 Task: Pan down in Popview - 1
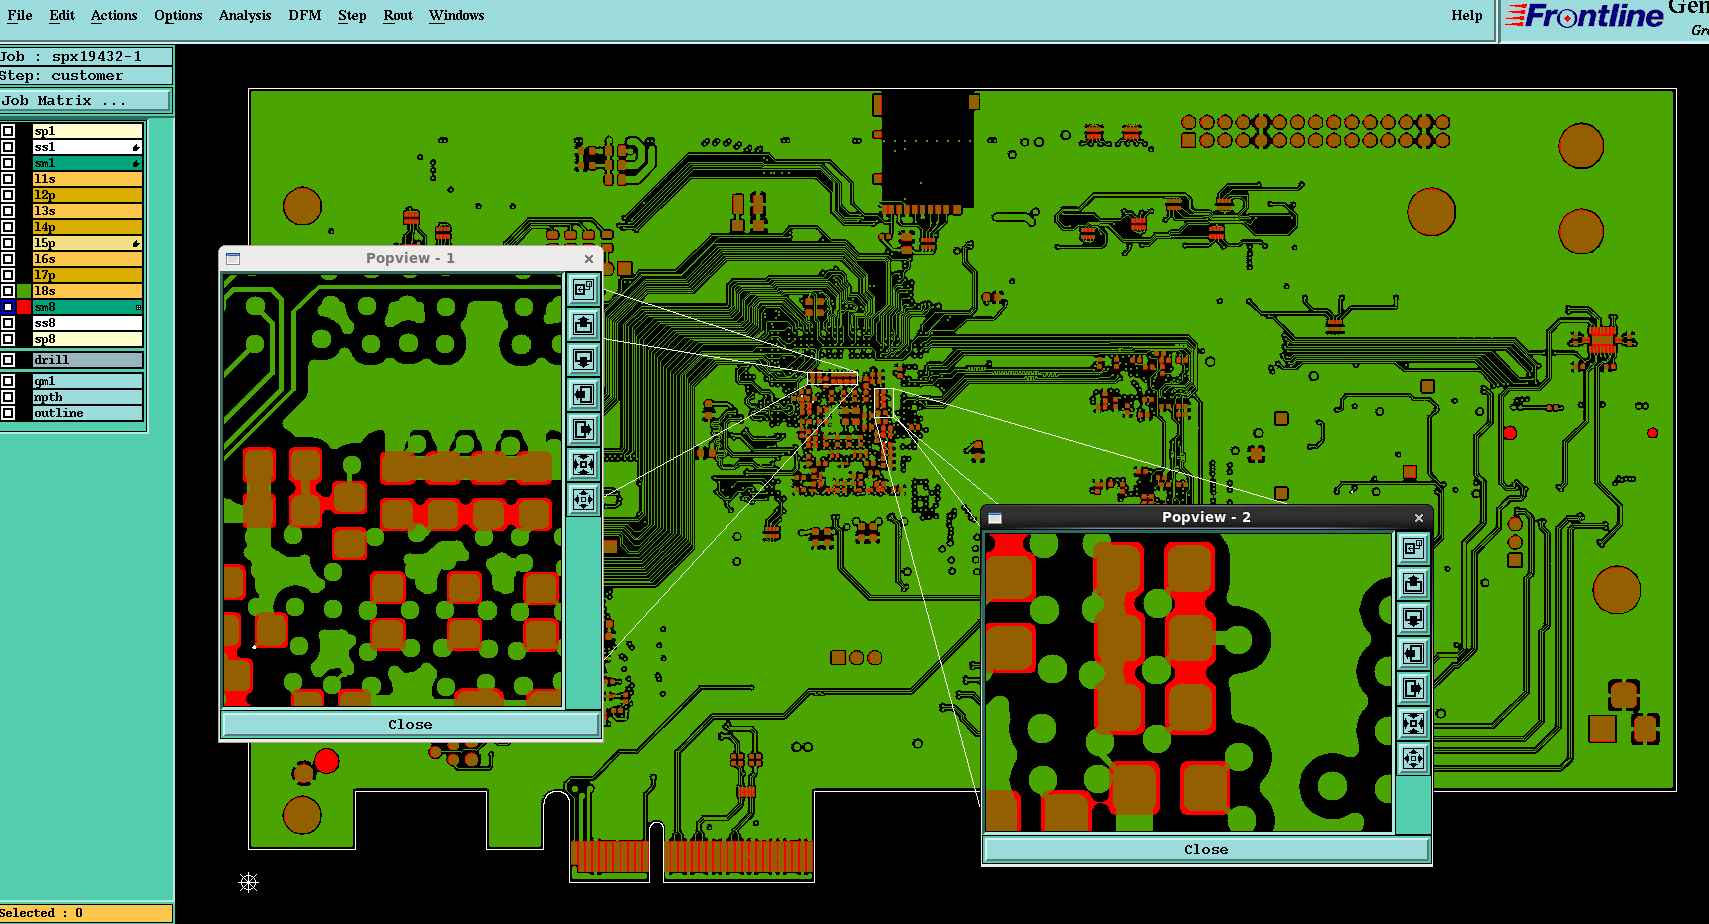pos(583,359)
